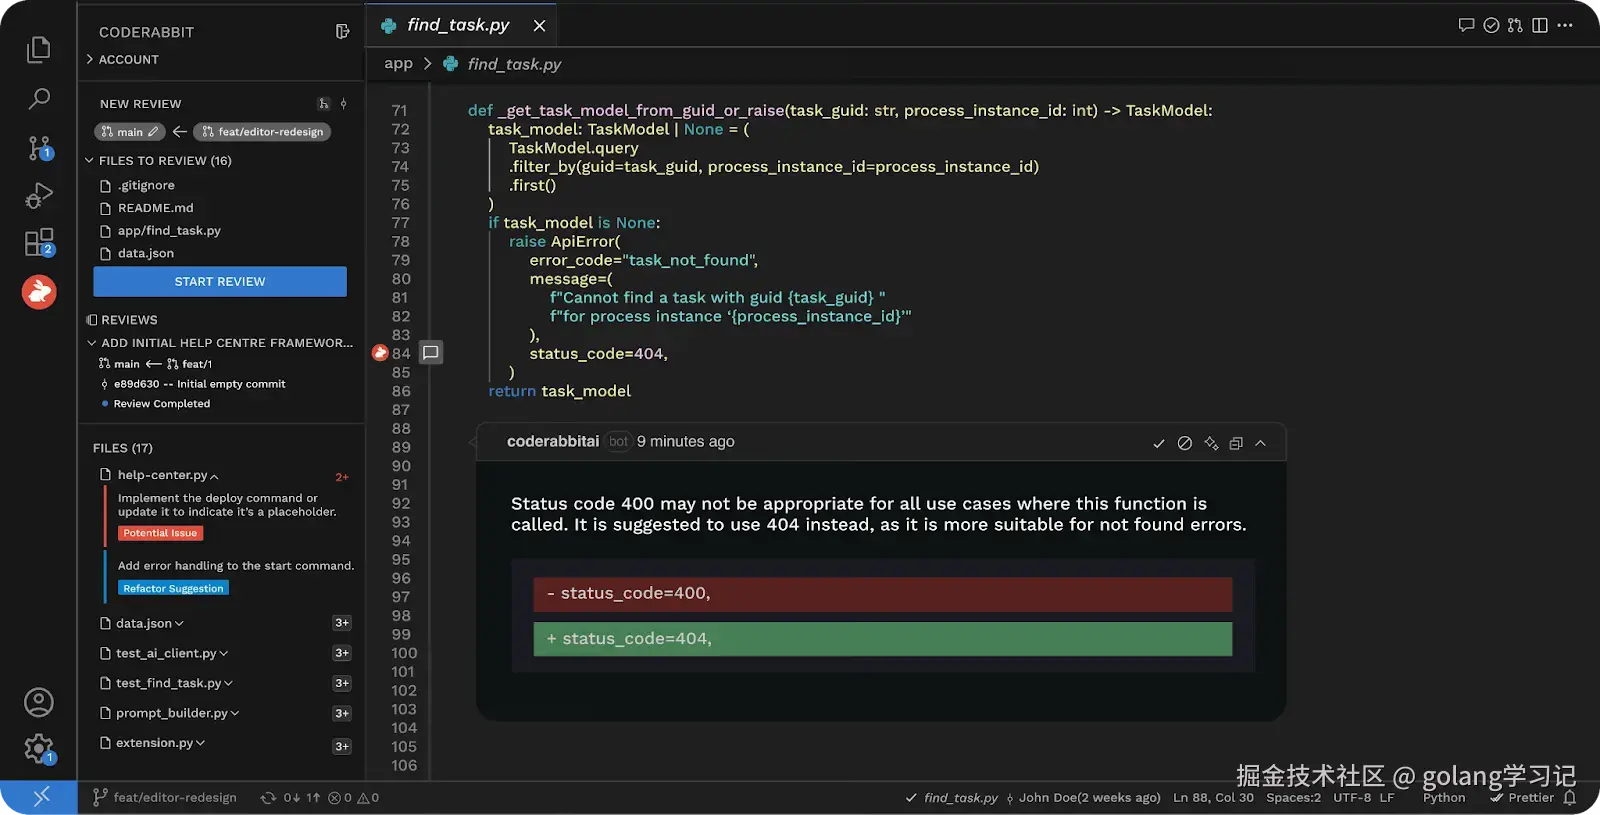The height and width of the screenshot is (815, 1600).
Task: Click the Potential Issue label
Action: tap(160, 534)
